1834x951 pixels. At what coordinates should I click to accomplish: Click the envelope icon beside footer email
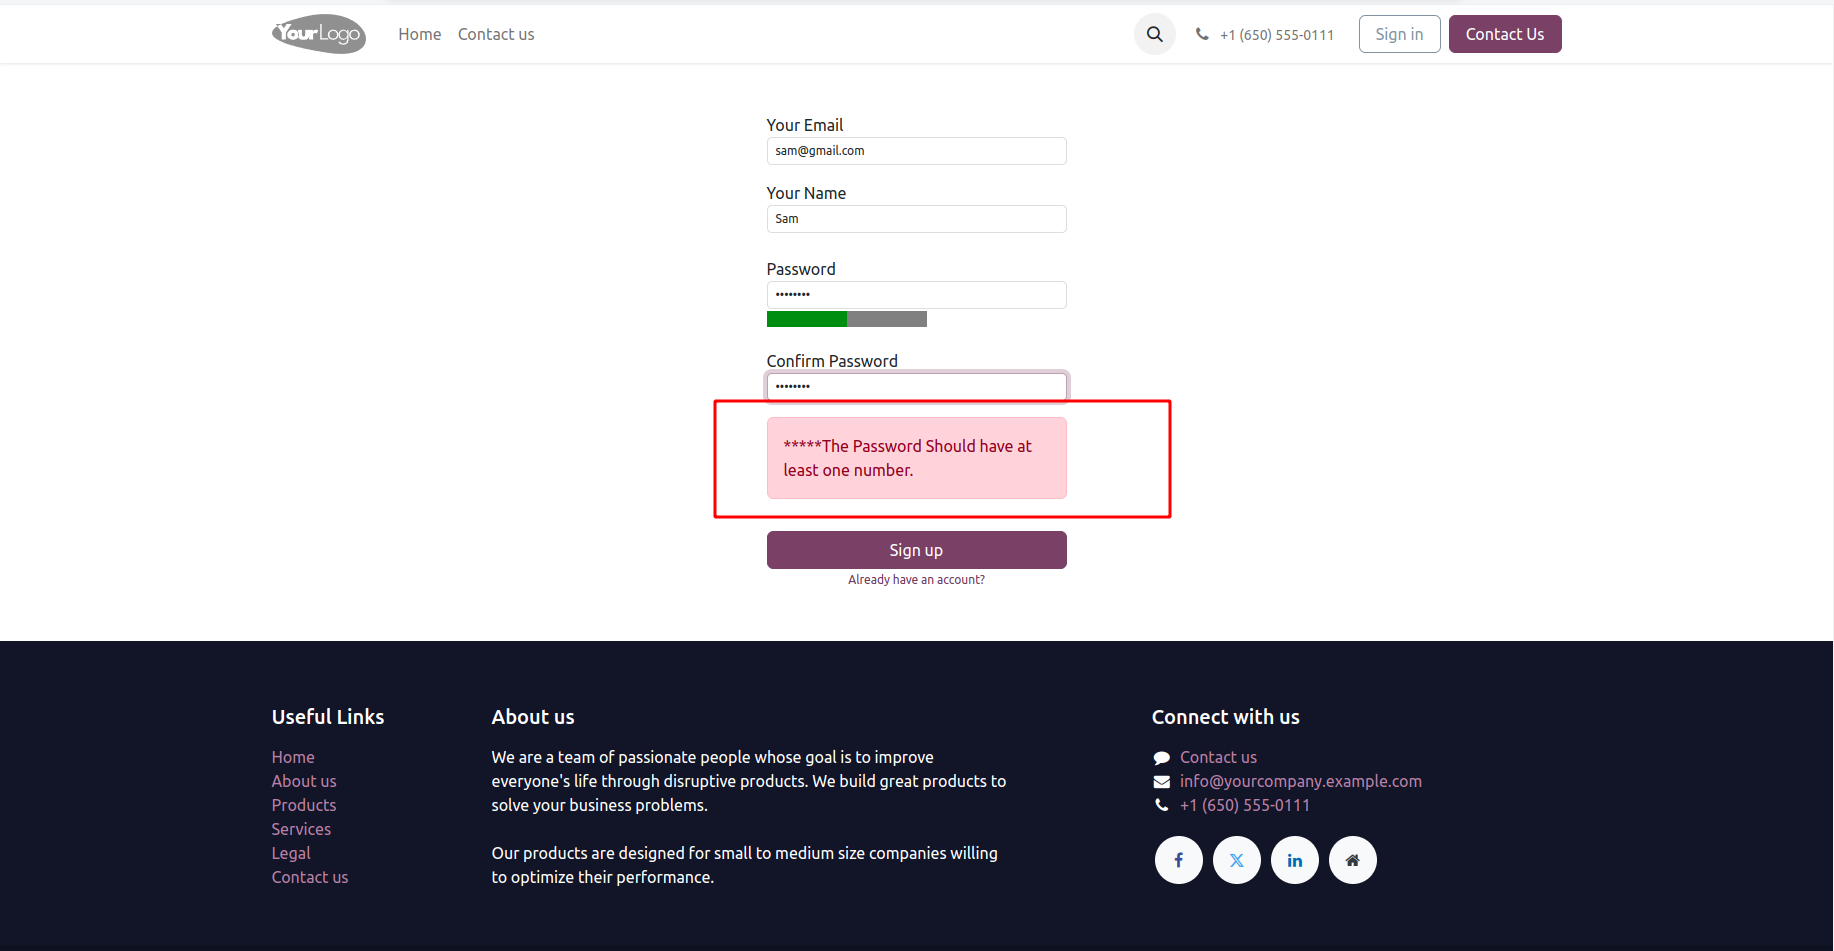click(1161, 782)
